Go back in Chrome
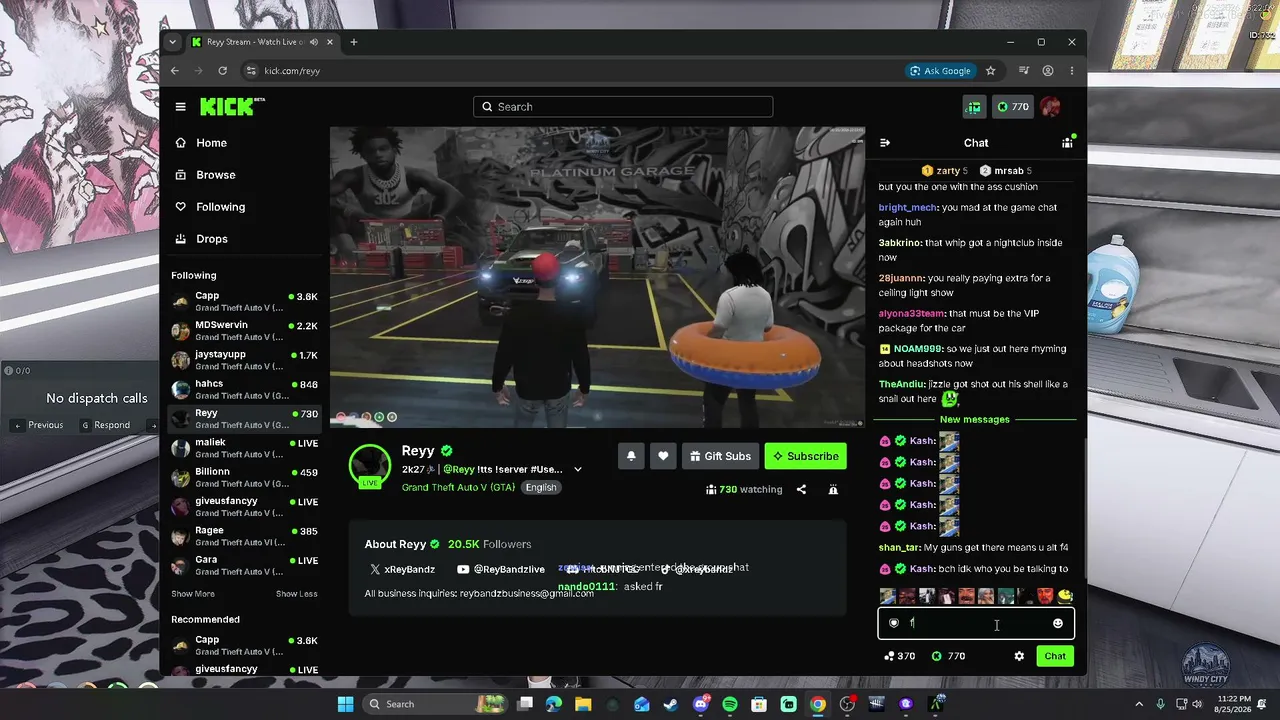 tap(175, 71)
